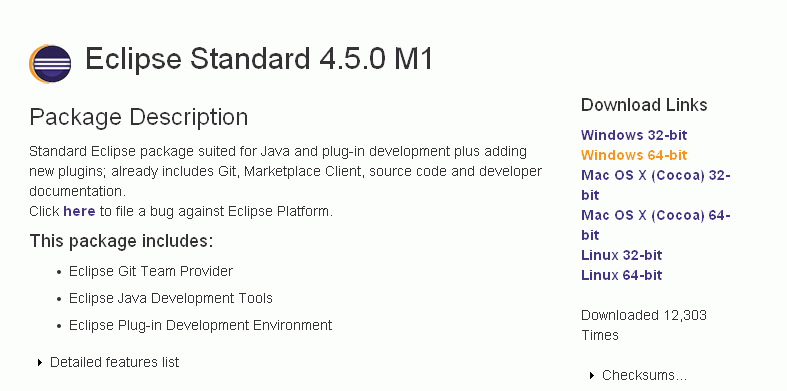Expand the Checksums… label
Viewport: 787px width, 391px height.
point(644,375)
